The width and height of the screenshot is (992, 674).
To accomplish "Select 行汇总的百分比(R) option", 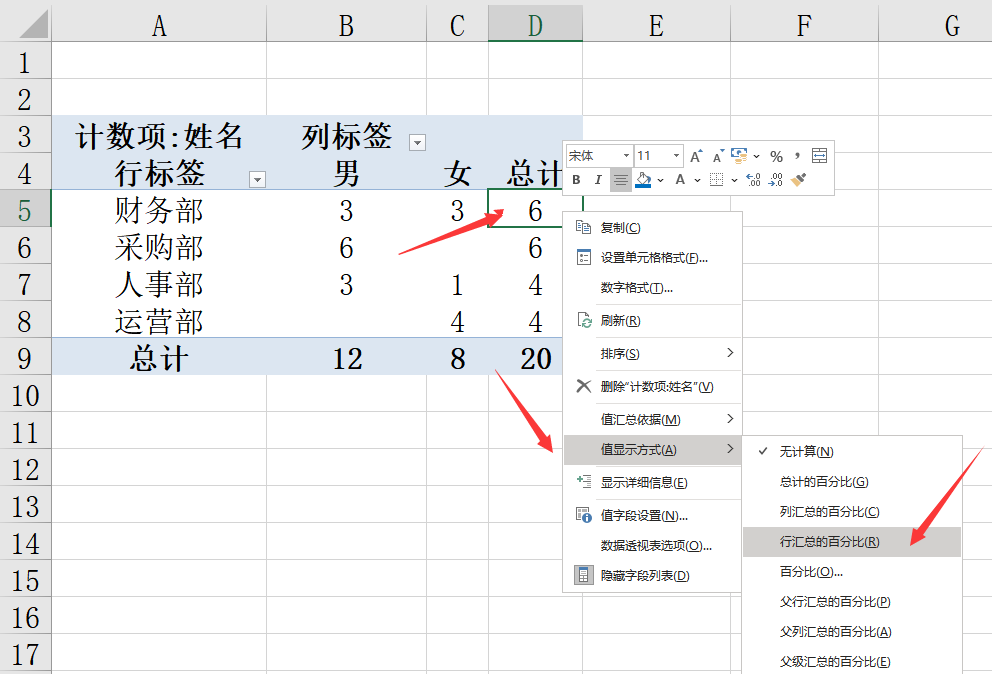I will click(x=852, y=542).
